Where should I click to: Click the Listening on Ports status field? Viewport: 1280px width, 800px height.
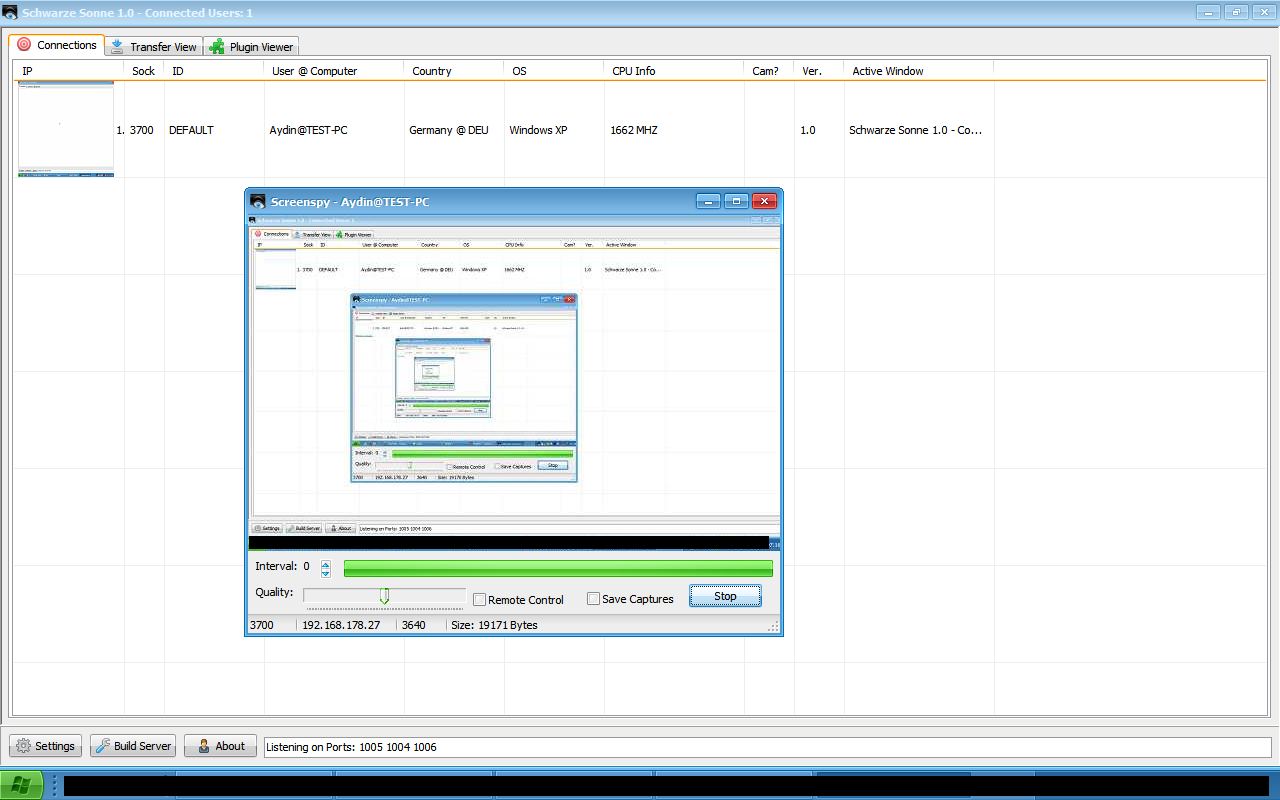click(768, 747)
